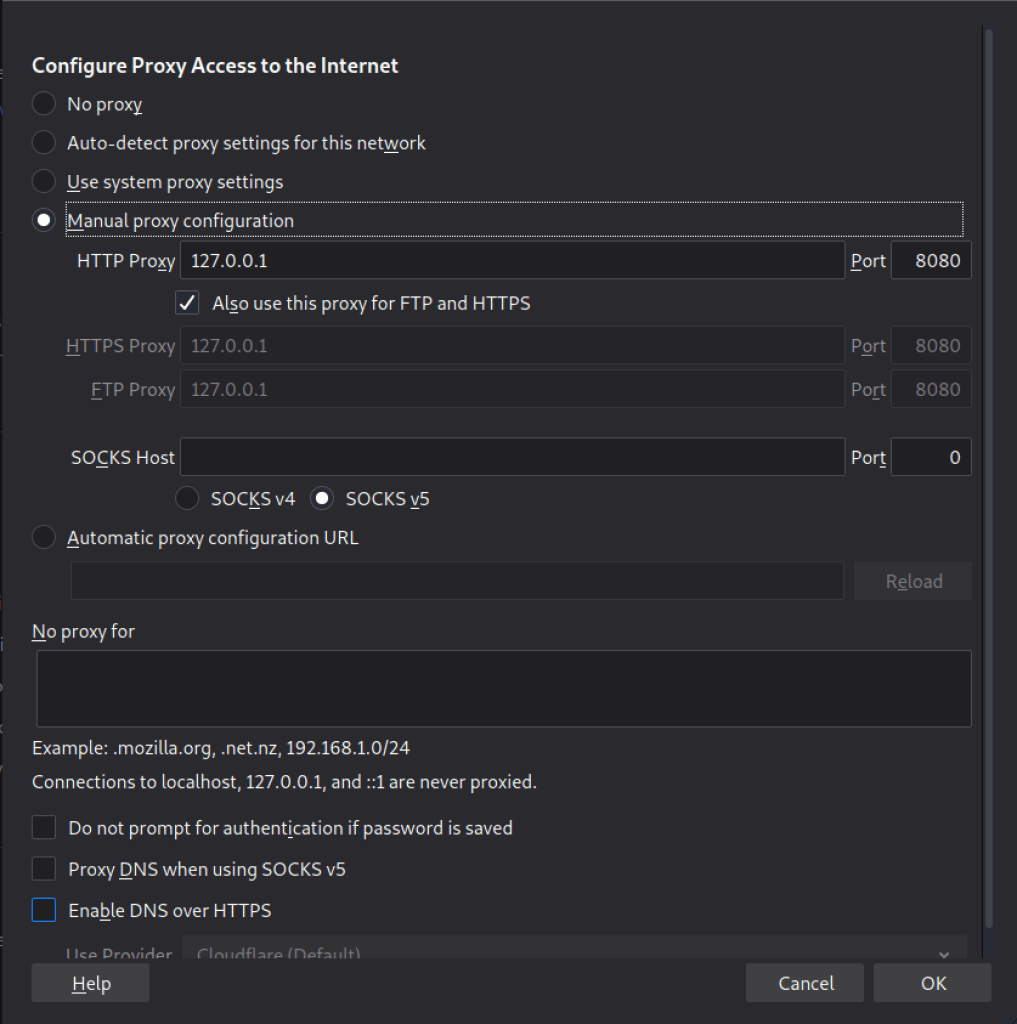Click the SOCKS Host Port field

930,457
